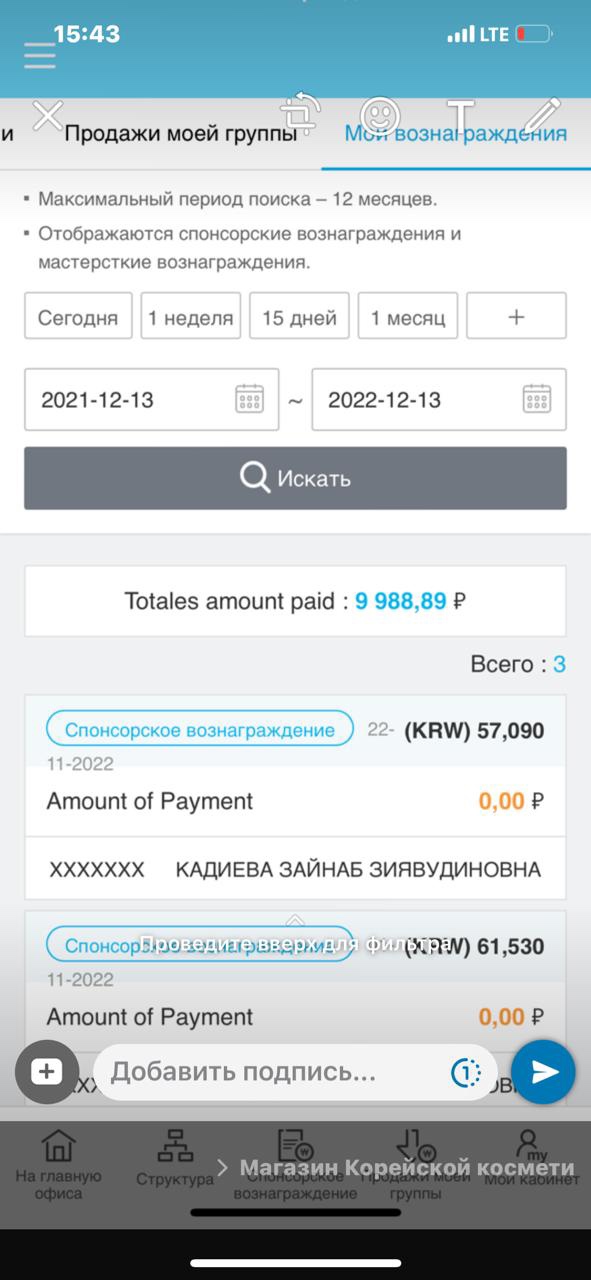The height and width of the screenshot is (1280, 591).
Task: Close the image editor with the X icon
Action: coord(48,116)
